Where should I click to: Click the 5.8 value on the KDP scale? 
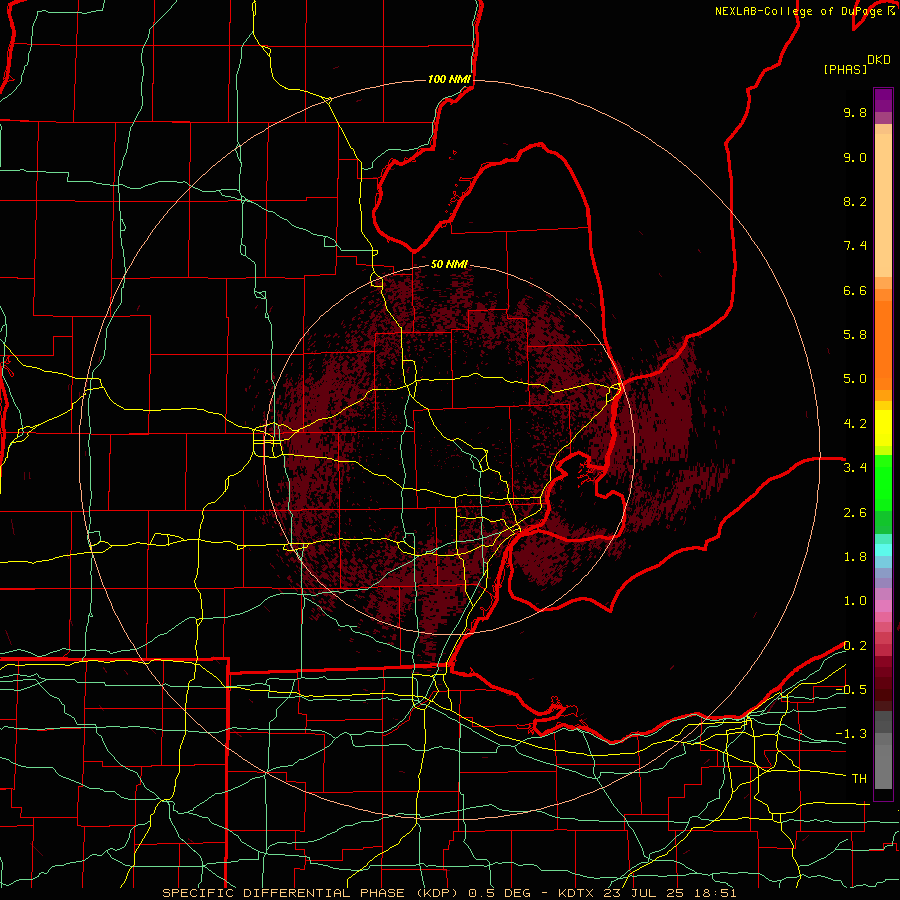855,335
